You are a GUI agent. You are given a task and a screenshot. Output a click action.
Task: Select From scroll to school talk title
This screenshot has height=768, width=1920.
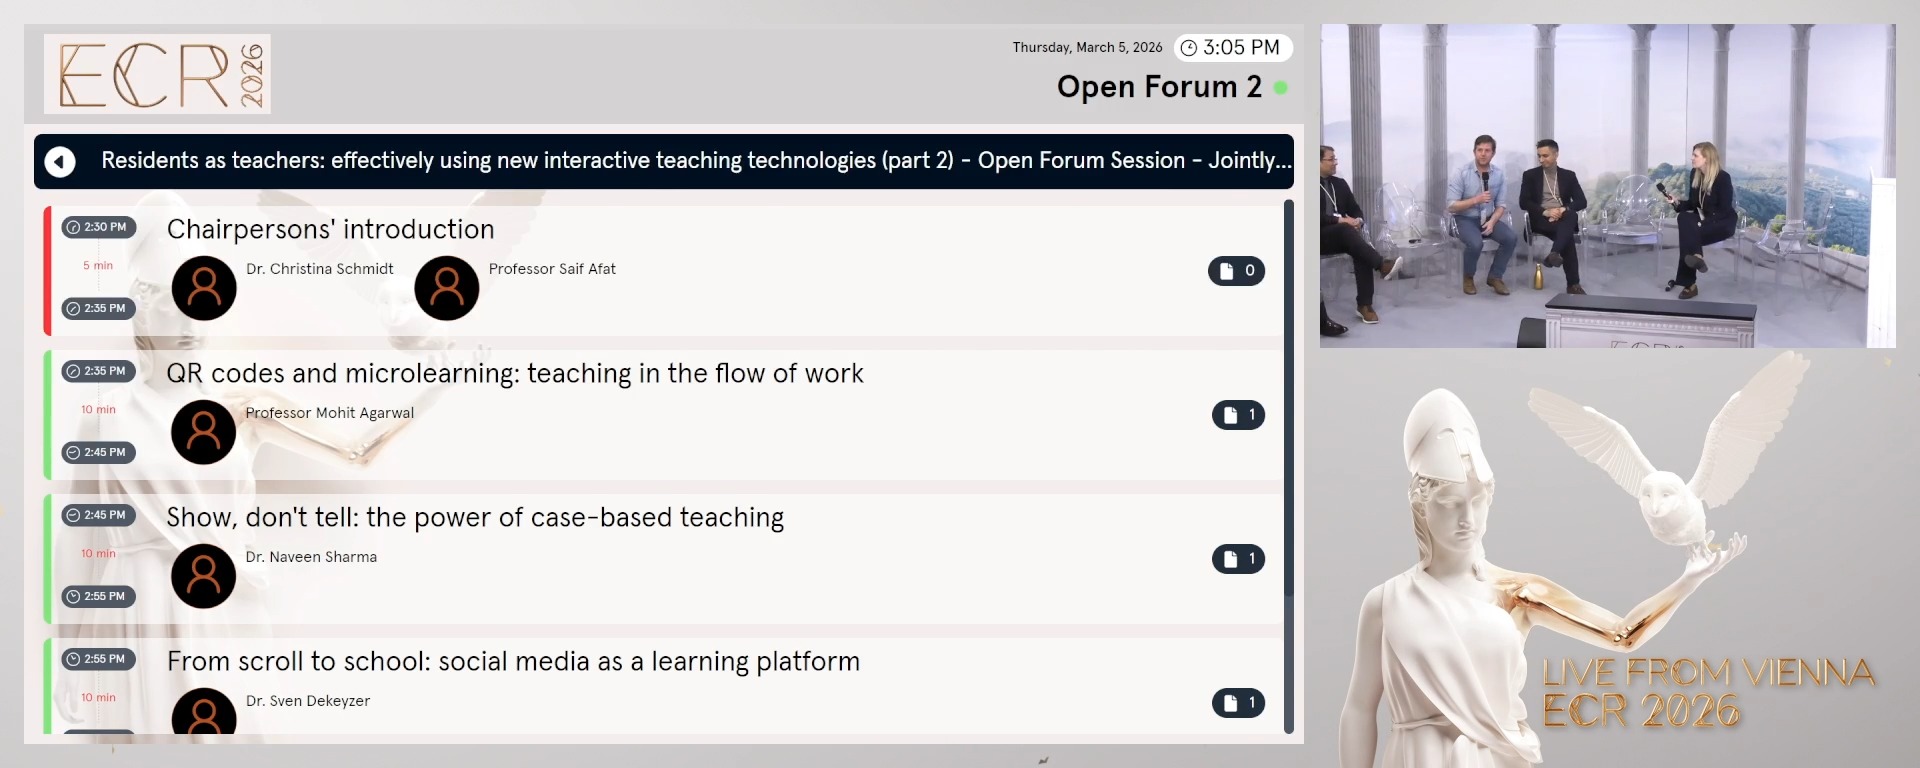tap(513, 662)
